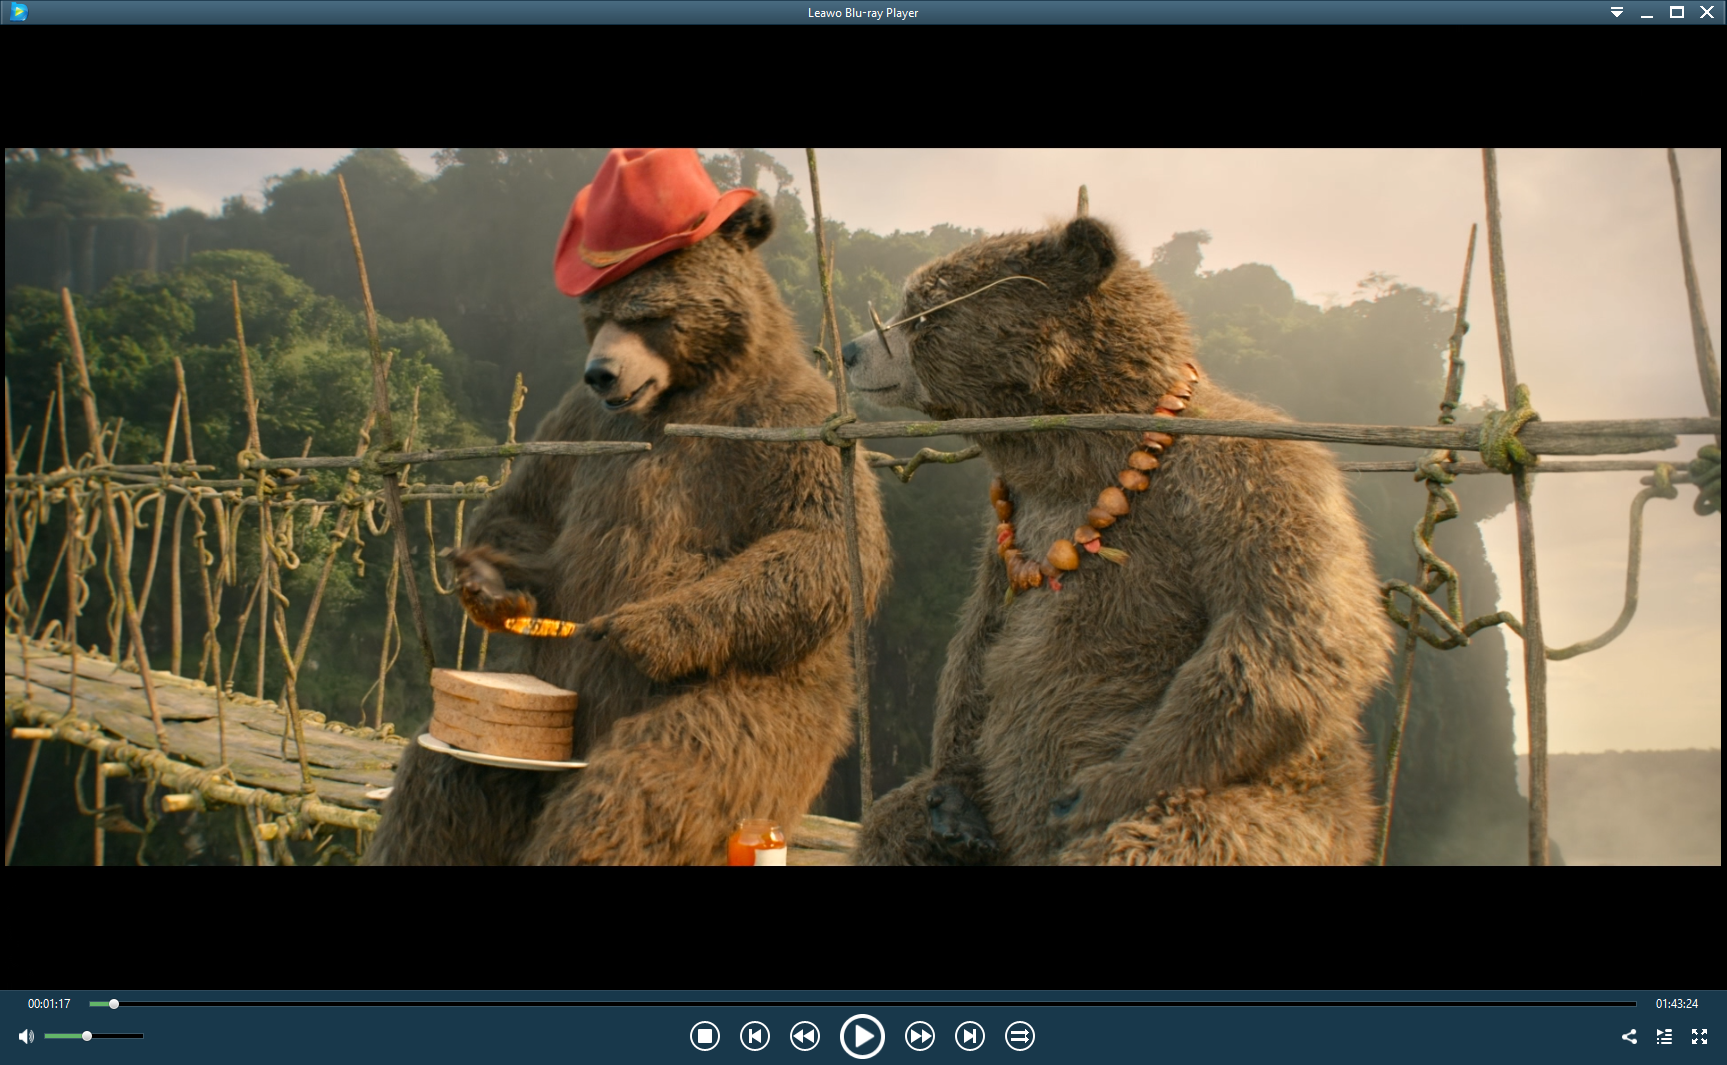Mute the speaker volume
Image resolution: width=1727 pixels, height=1065 pixels.
(x=26, y=1036)
